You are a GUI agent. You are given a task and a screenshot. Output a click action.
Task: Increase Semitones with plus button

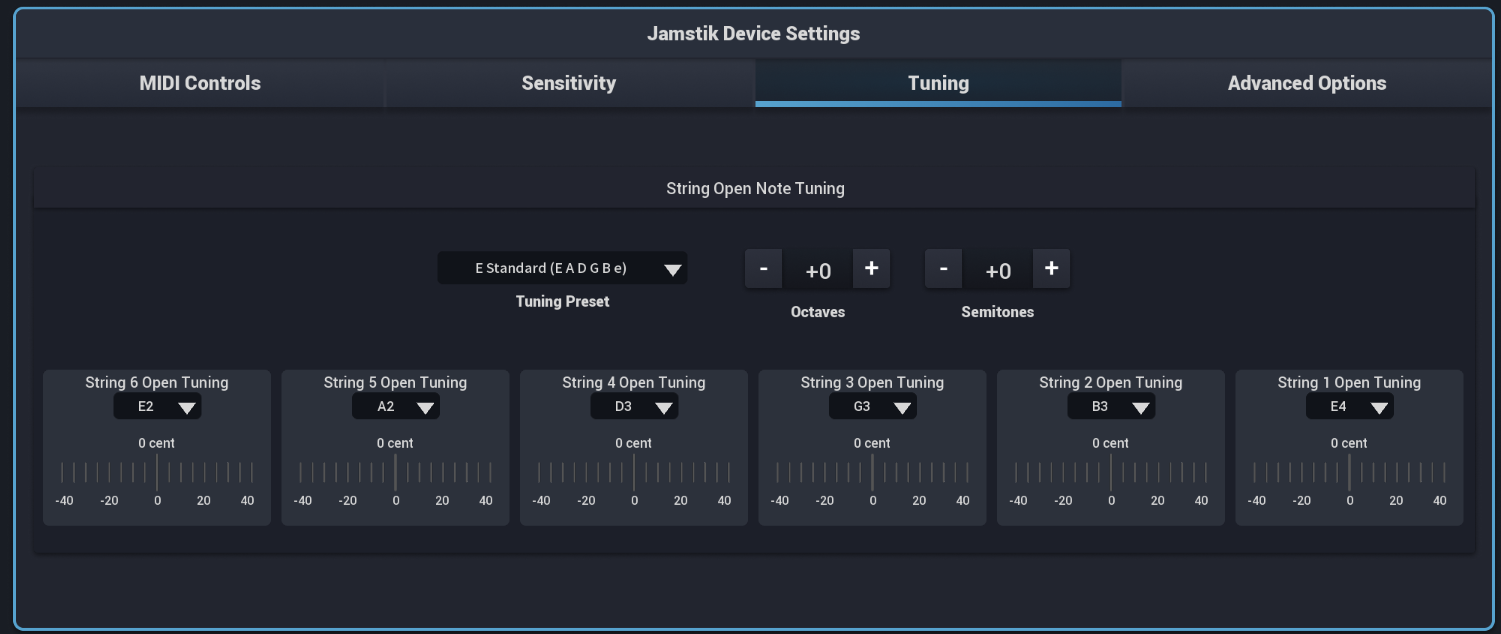1051,269
